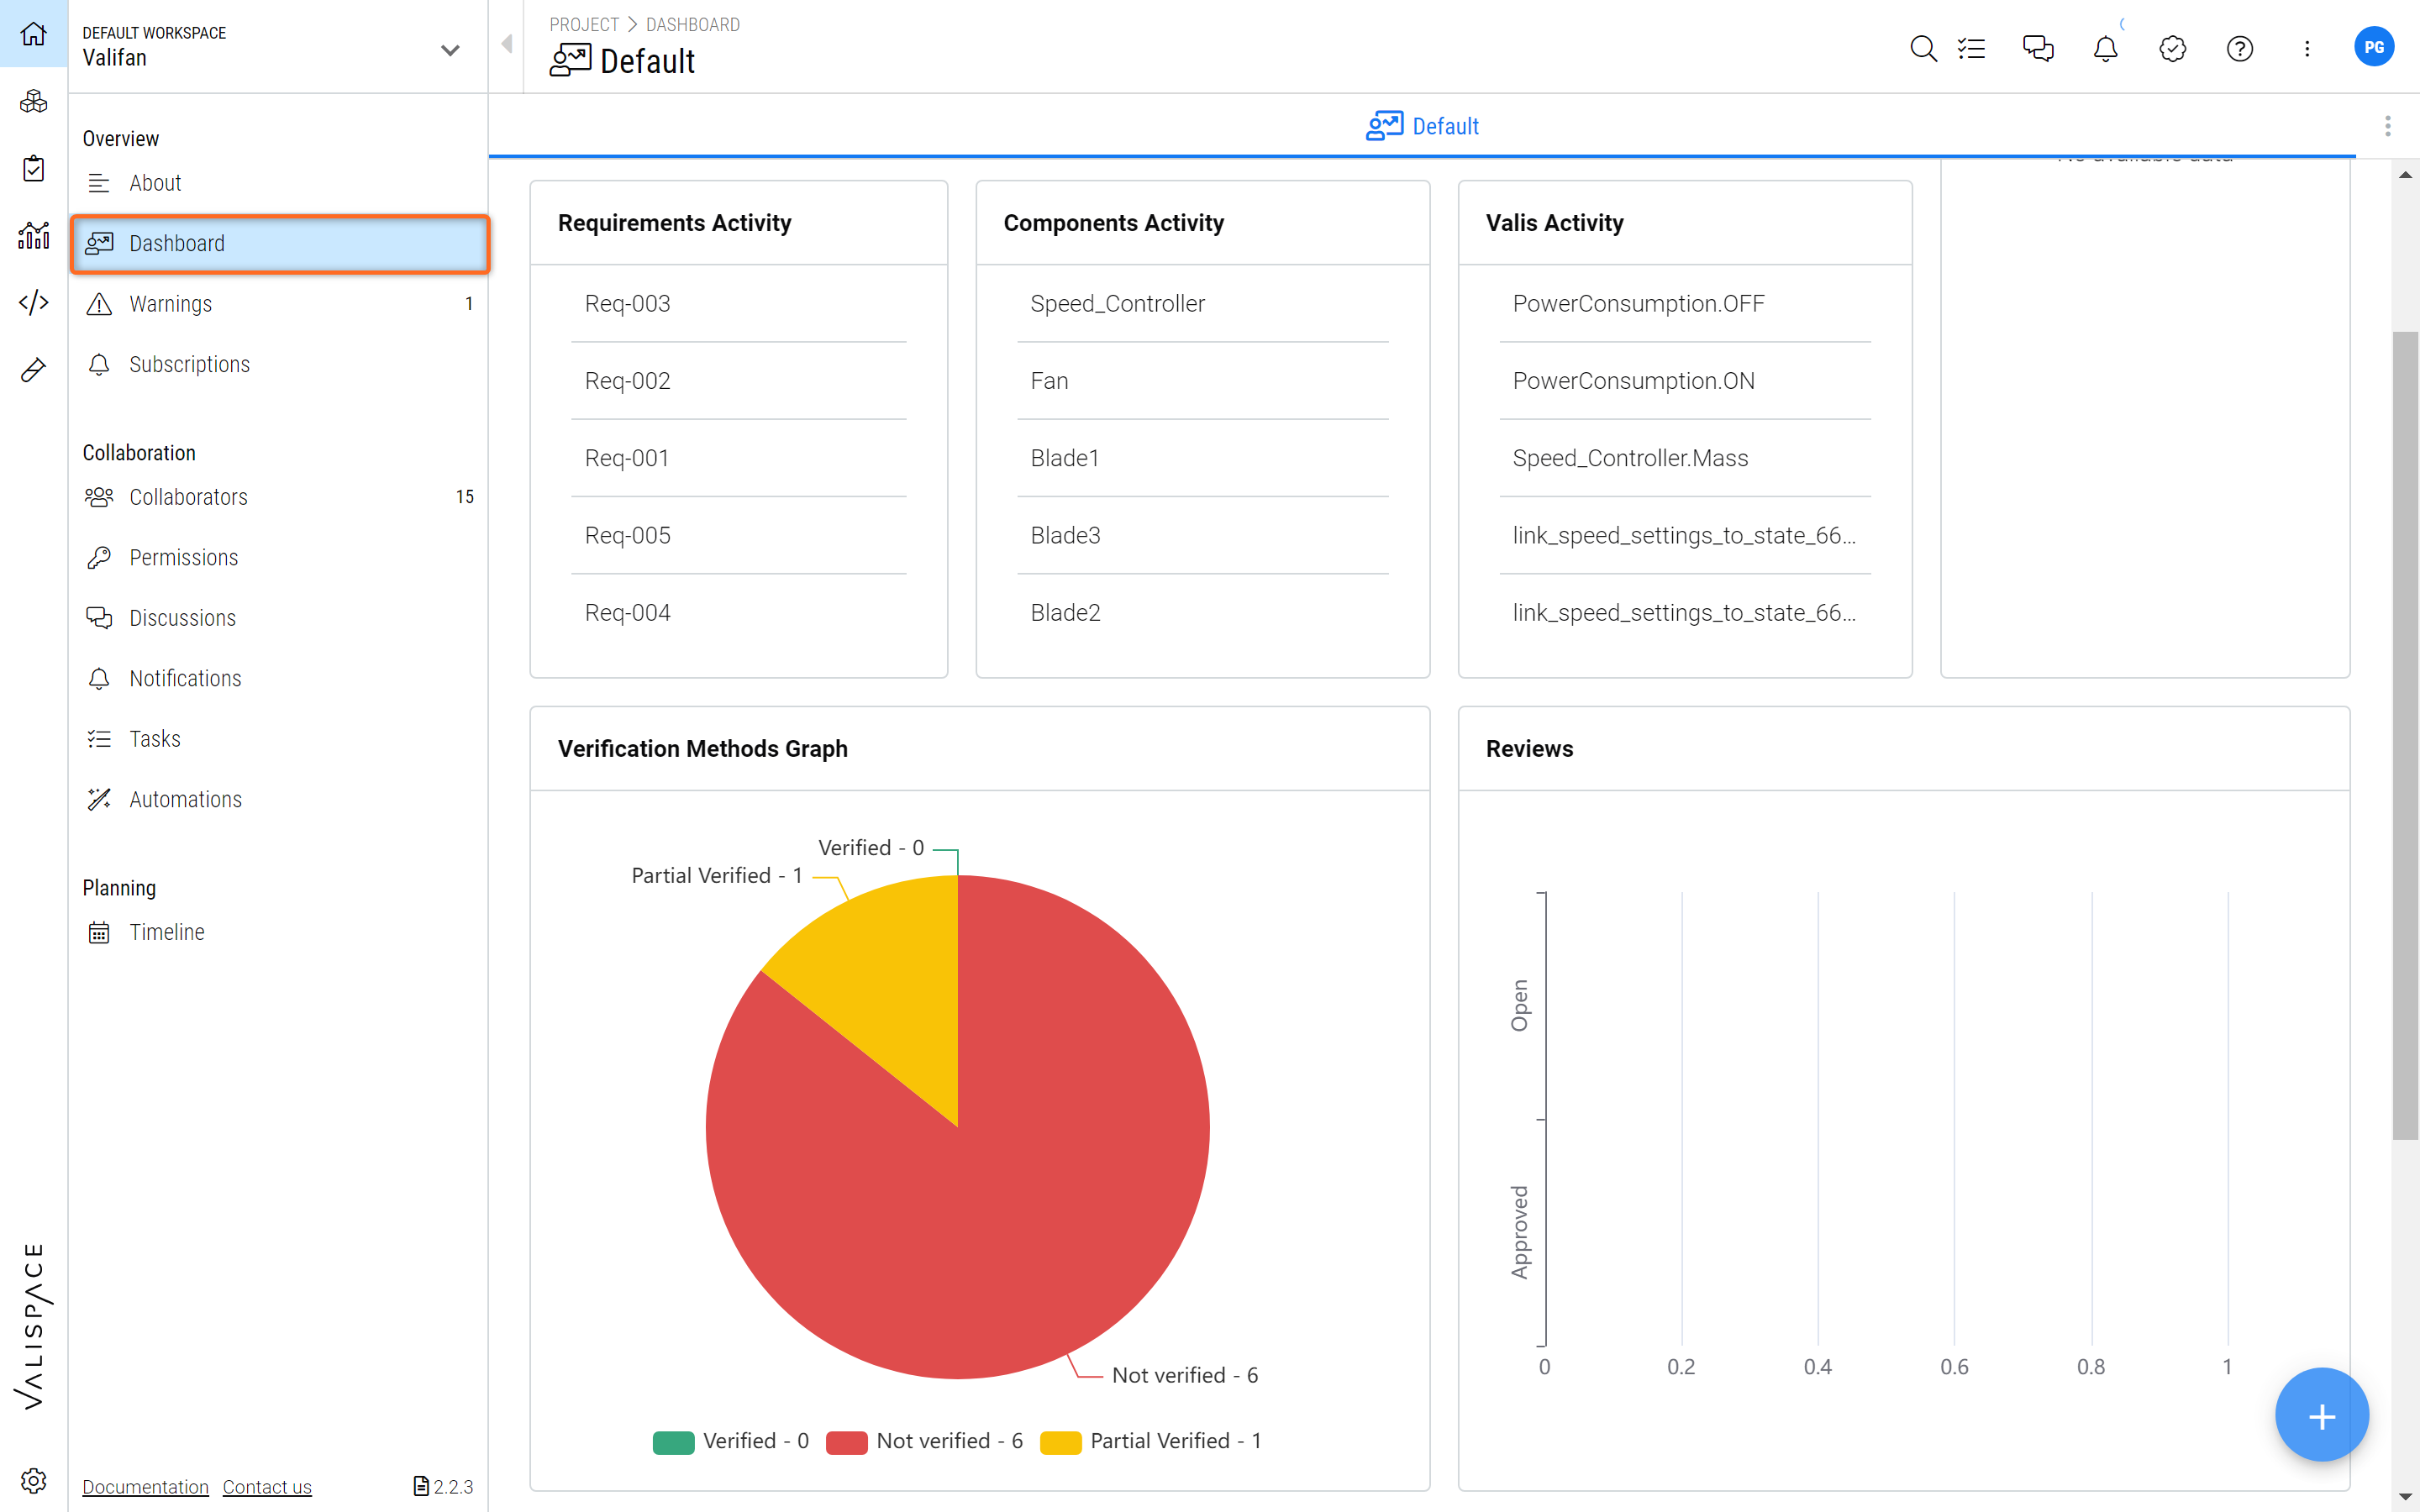2420x1512 pixels.
Task: Open About in Overview section
Action: pyautogui.click(x=279, y=183)
